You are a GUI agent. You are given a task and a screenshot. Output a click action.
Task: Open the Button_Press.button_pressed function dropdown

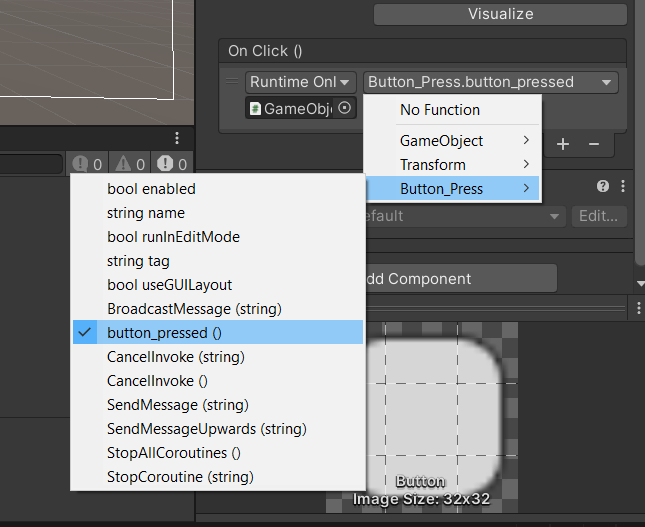[491, 82]
